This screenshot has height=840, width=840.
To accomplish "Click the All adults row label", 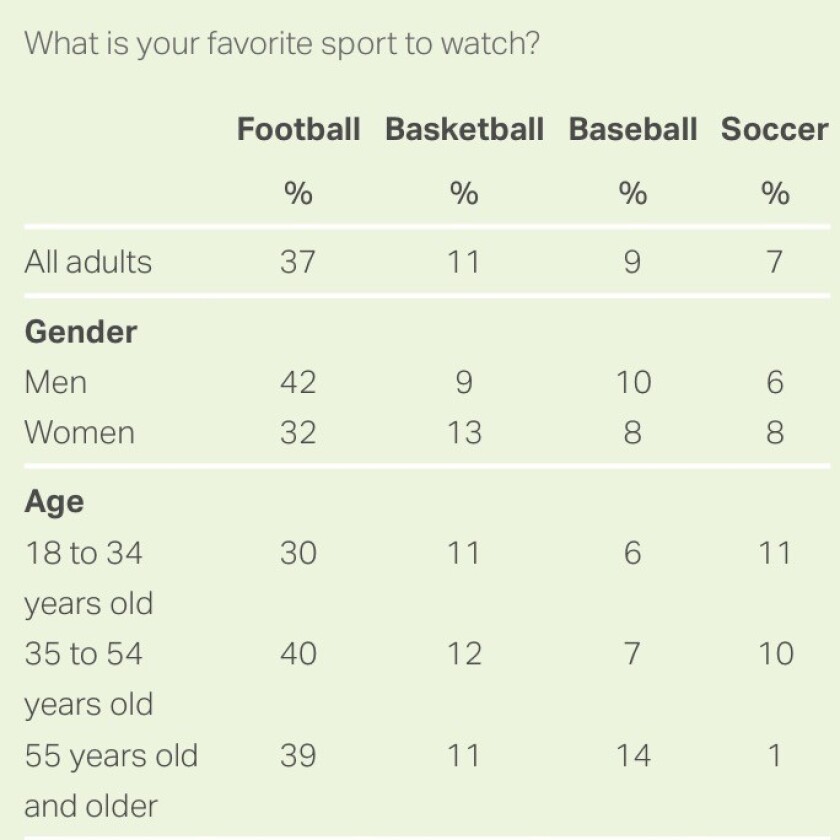I will [88, 262].
